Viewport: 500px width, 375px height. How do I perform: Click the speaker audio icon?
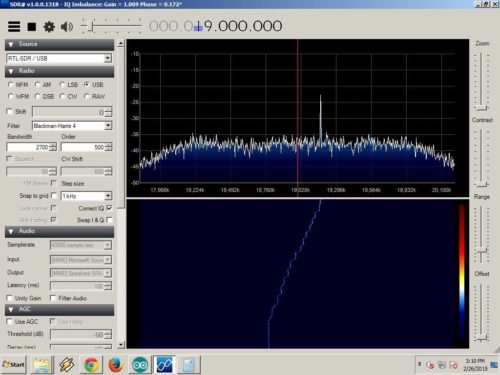click(67, 26)
